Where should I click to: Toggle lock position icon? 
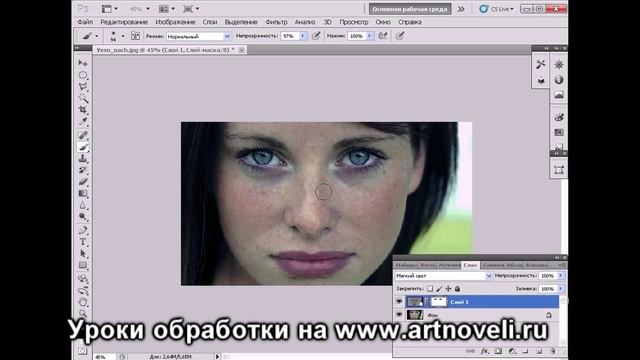pyautogui.click(x=448, y=289)
